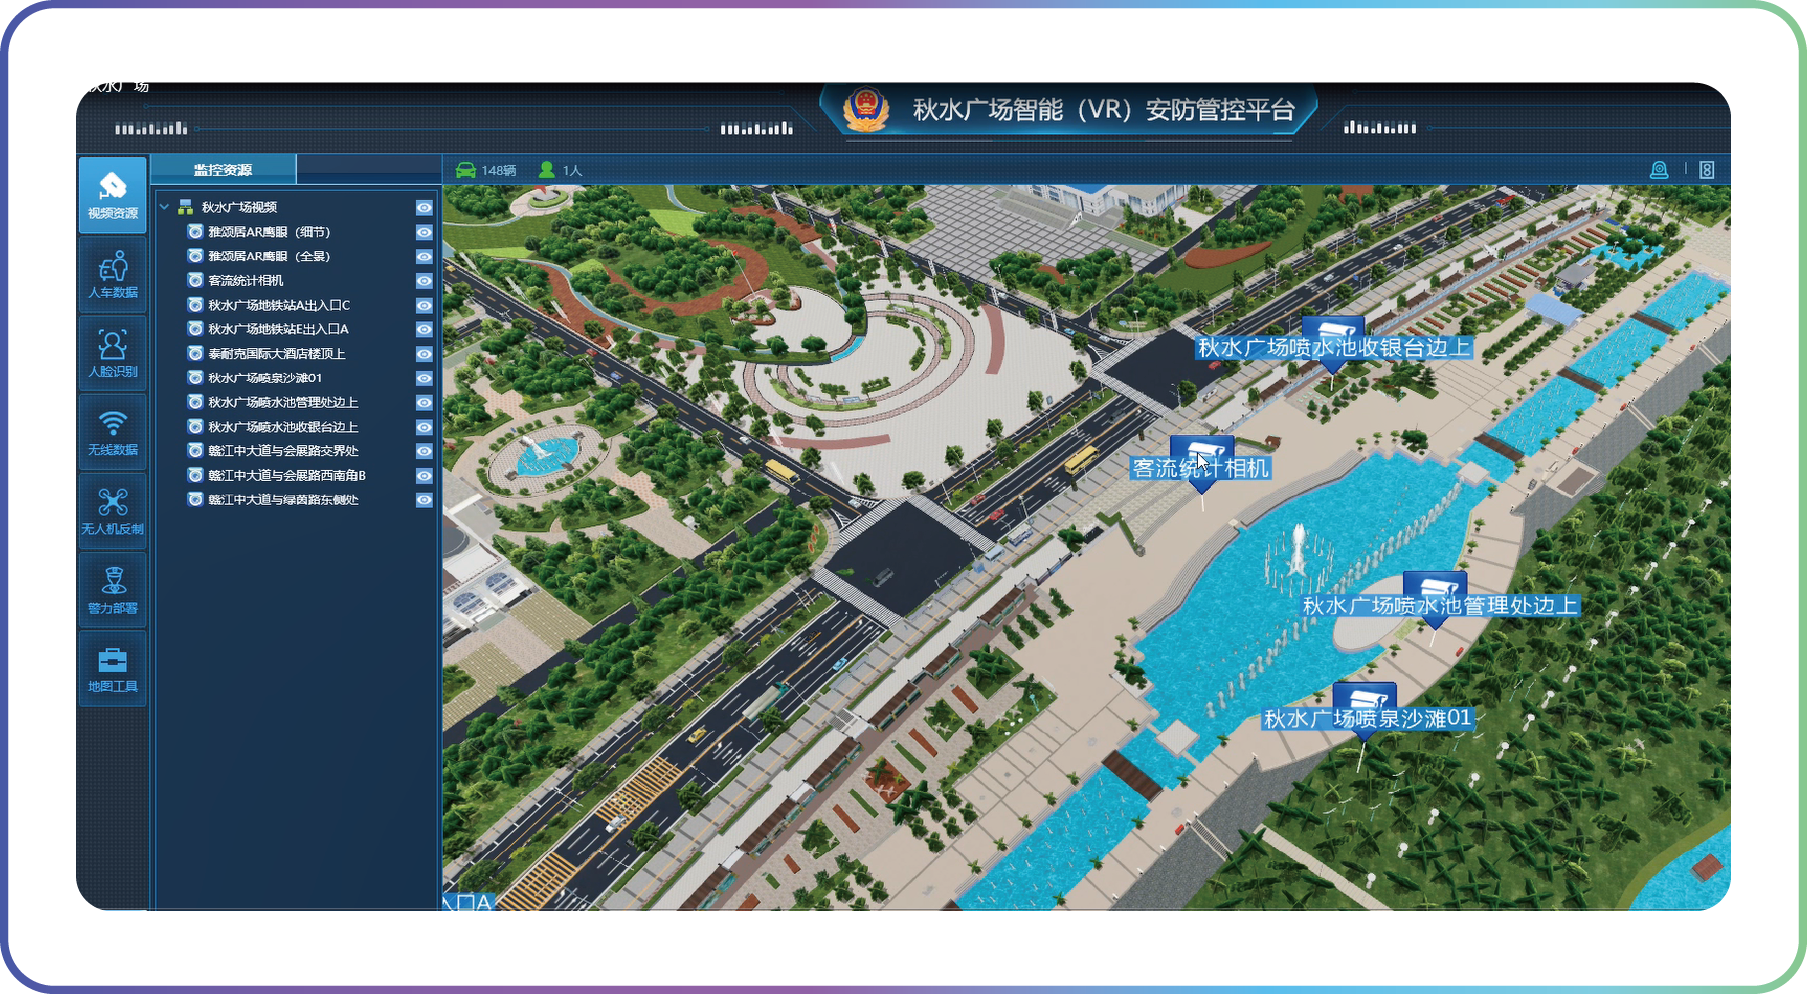
Task: Click the alarm siren icon in top bar
Action: 1659,170
